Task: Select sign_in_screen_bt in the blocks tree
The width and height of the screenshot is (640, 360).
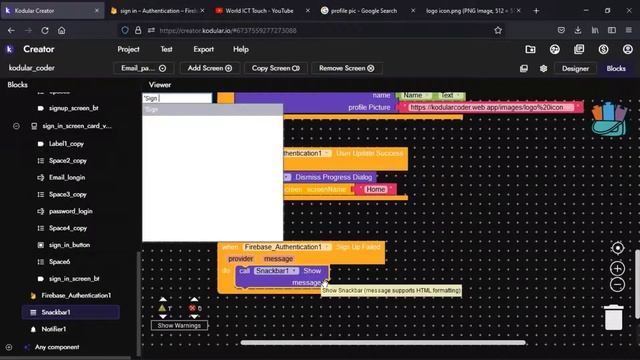Action: point(74,279)
